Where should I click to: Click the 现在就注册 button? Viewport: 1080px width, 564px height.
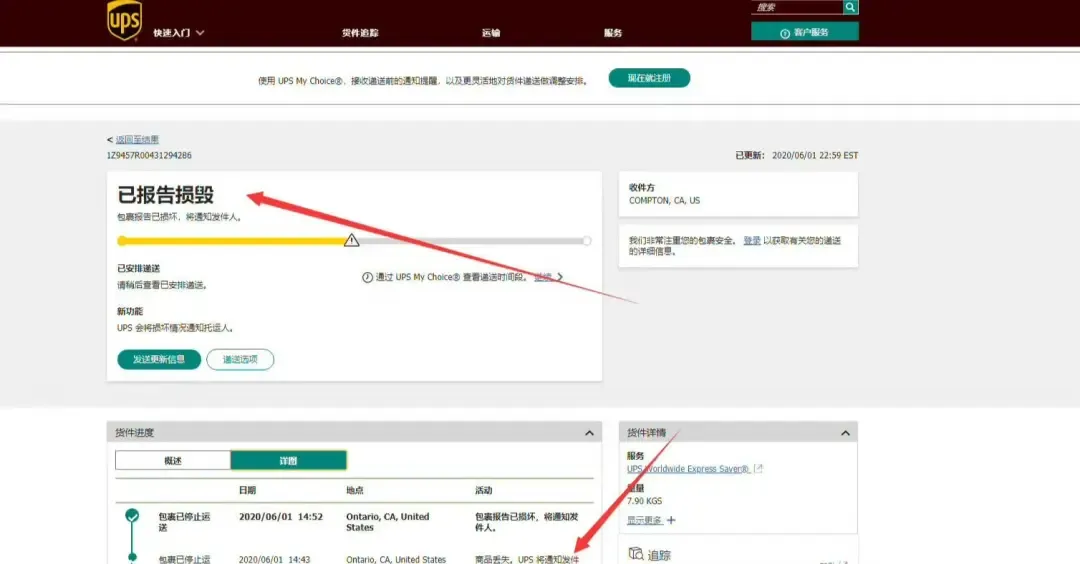tap(649, 78)
